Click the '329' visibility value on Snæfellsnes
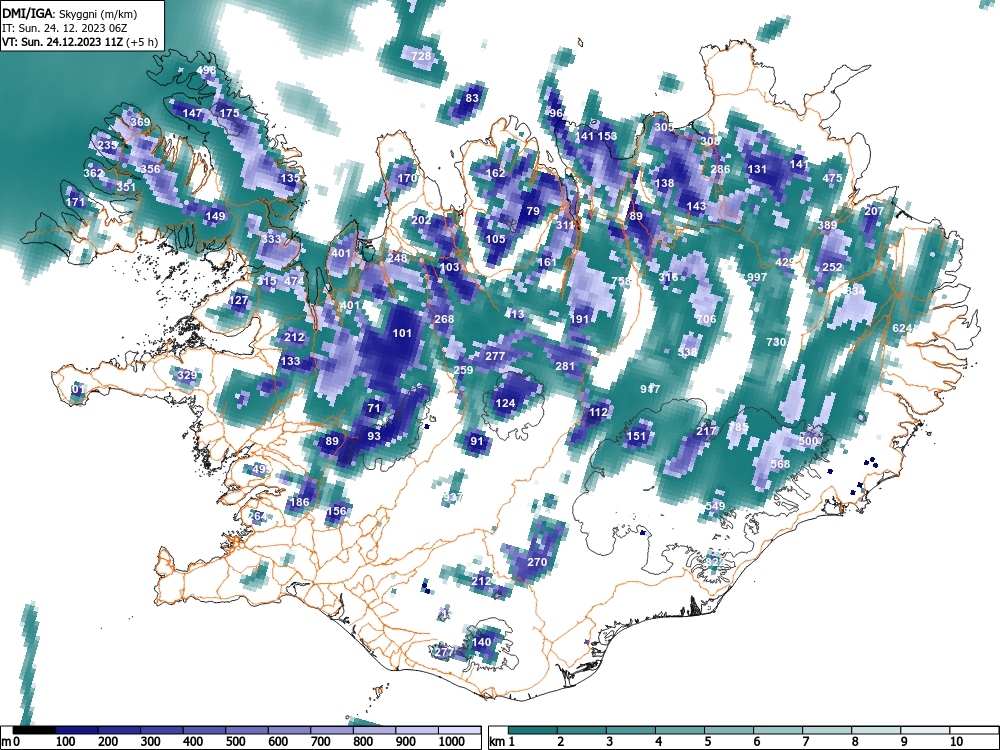The width and height of the screenshot is (1000, 750). pos(186,375)
